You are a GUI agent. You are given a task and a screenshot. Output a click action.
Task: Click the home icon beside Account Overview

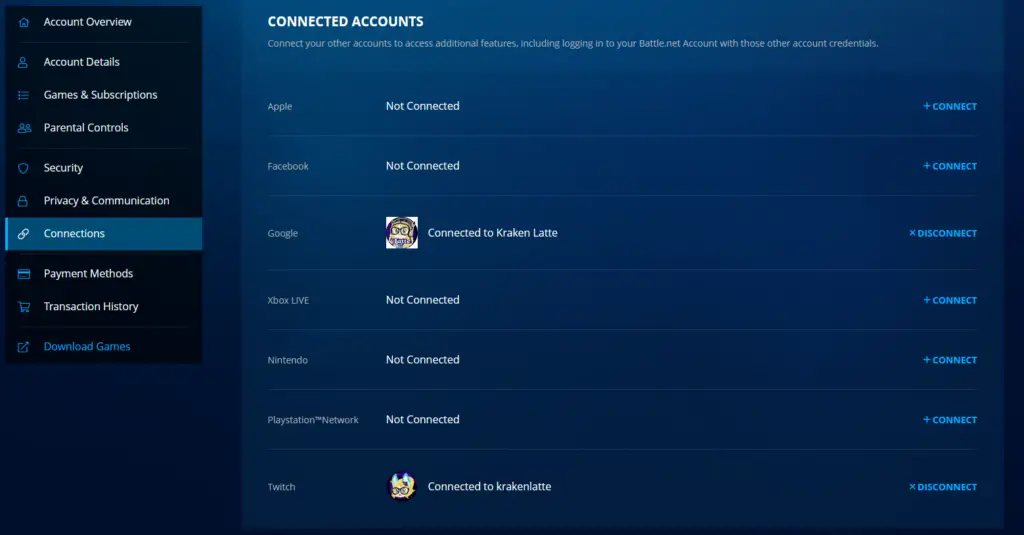tap(24, 22)
